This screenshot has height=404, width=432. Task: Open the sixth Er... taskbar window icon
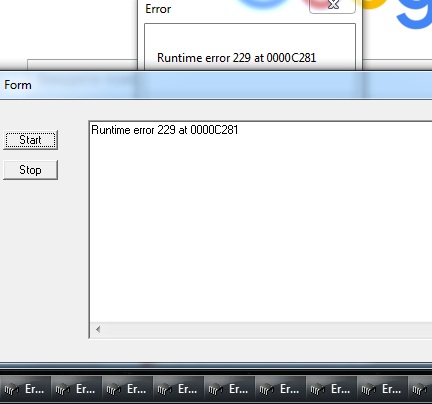point(280,389)
